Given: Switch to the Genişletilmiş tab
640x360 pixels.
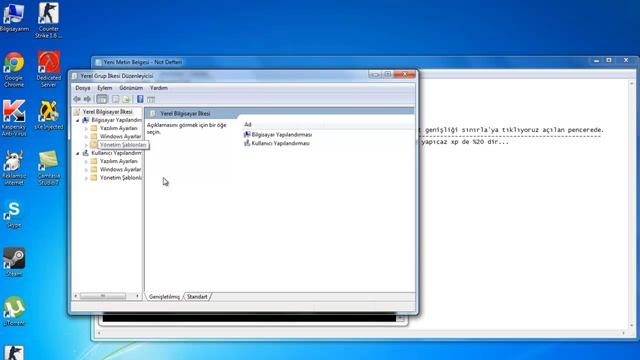Looking at the screenshot, I should coord(164,297).
